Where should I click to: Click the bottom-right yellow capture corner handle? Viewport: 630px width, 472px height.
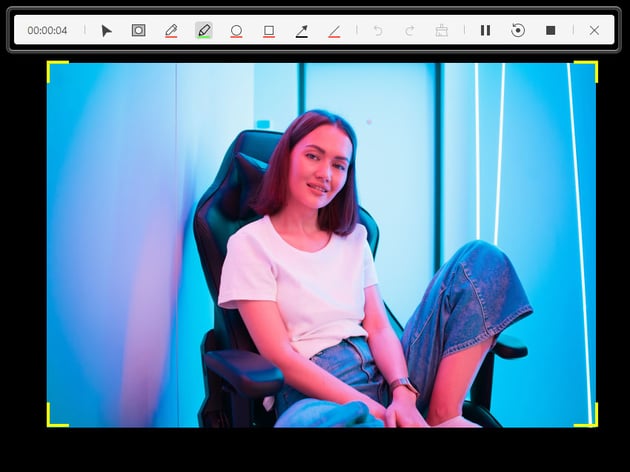[587, 416]
